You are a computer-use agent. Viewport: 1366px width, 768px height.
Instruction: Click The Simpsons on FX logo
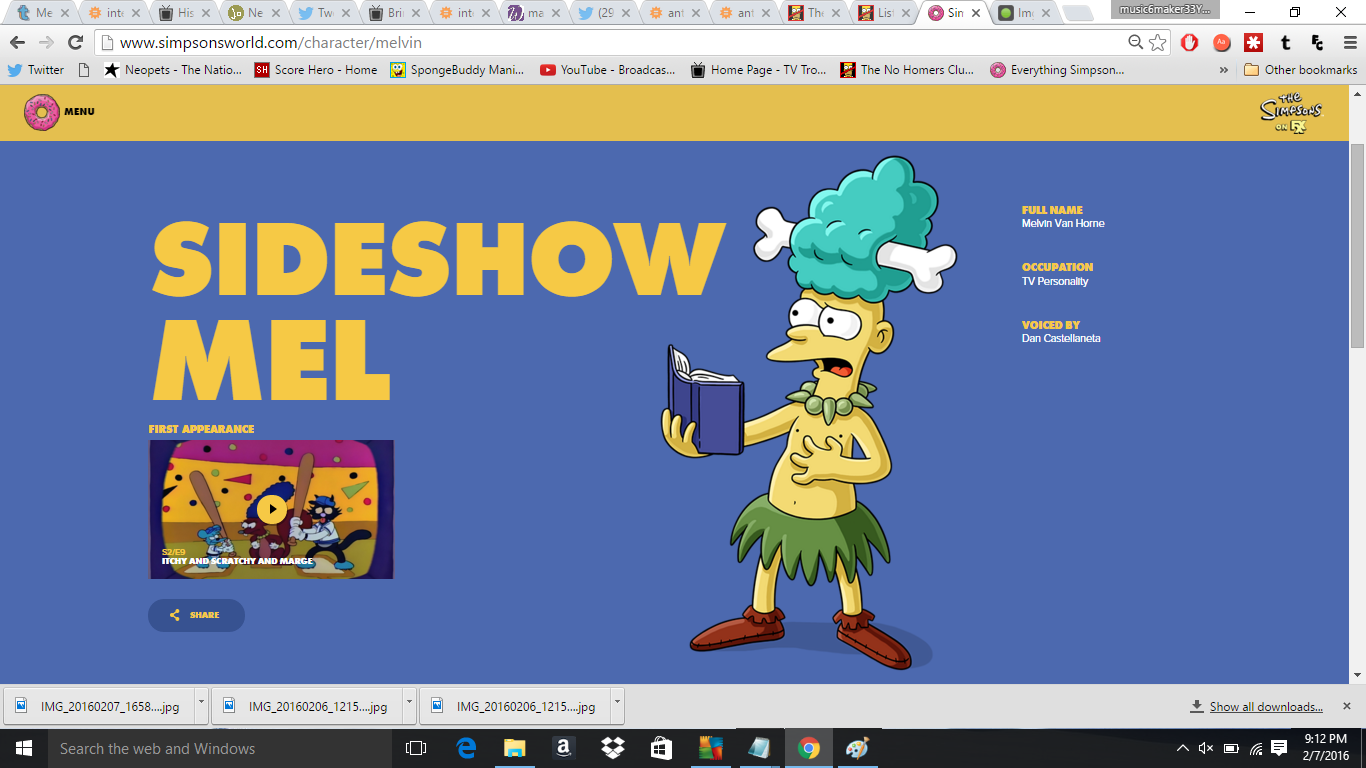pos(1291,113)
